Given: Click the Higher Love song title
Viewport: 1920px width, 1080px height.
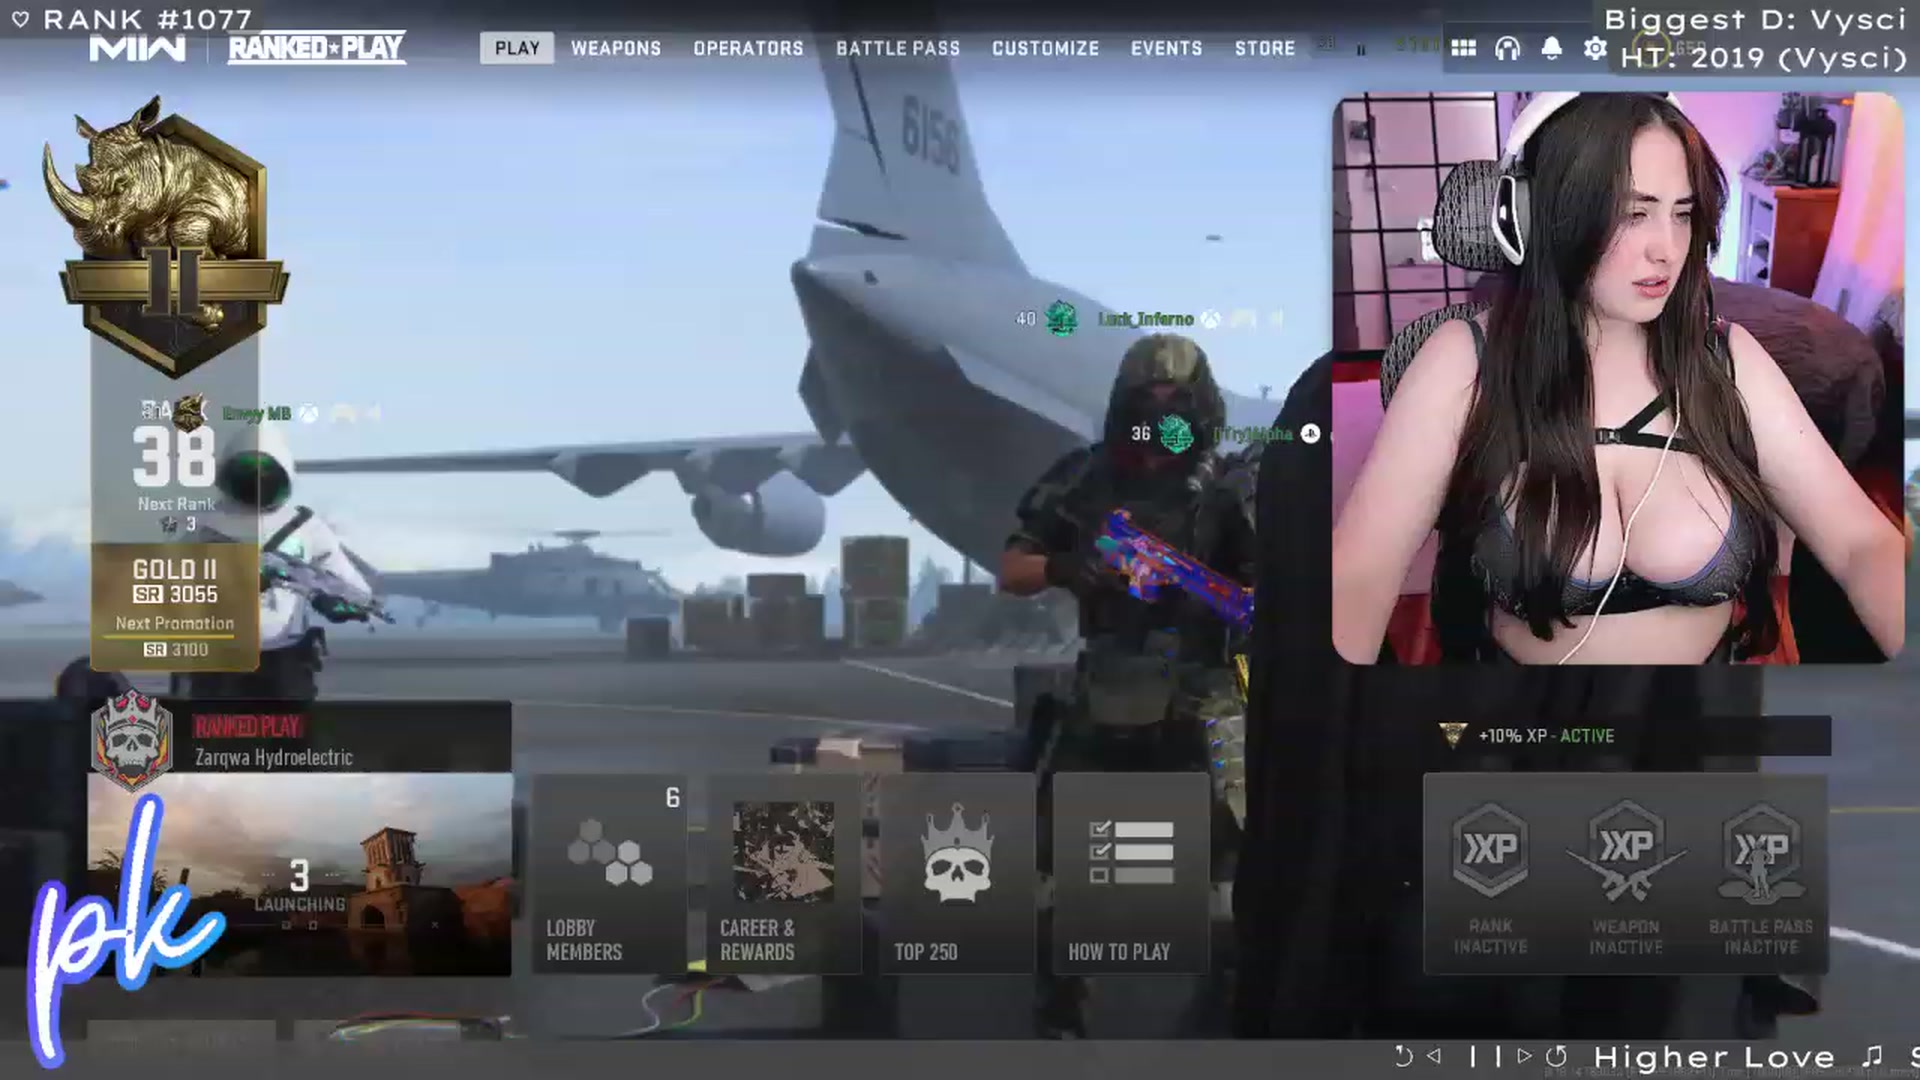Looking at the screenshot, I should click(x=1714, y=1057).
